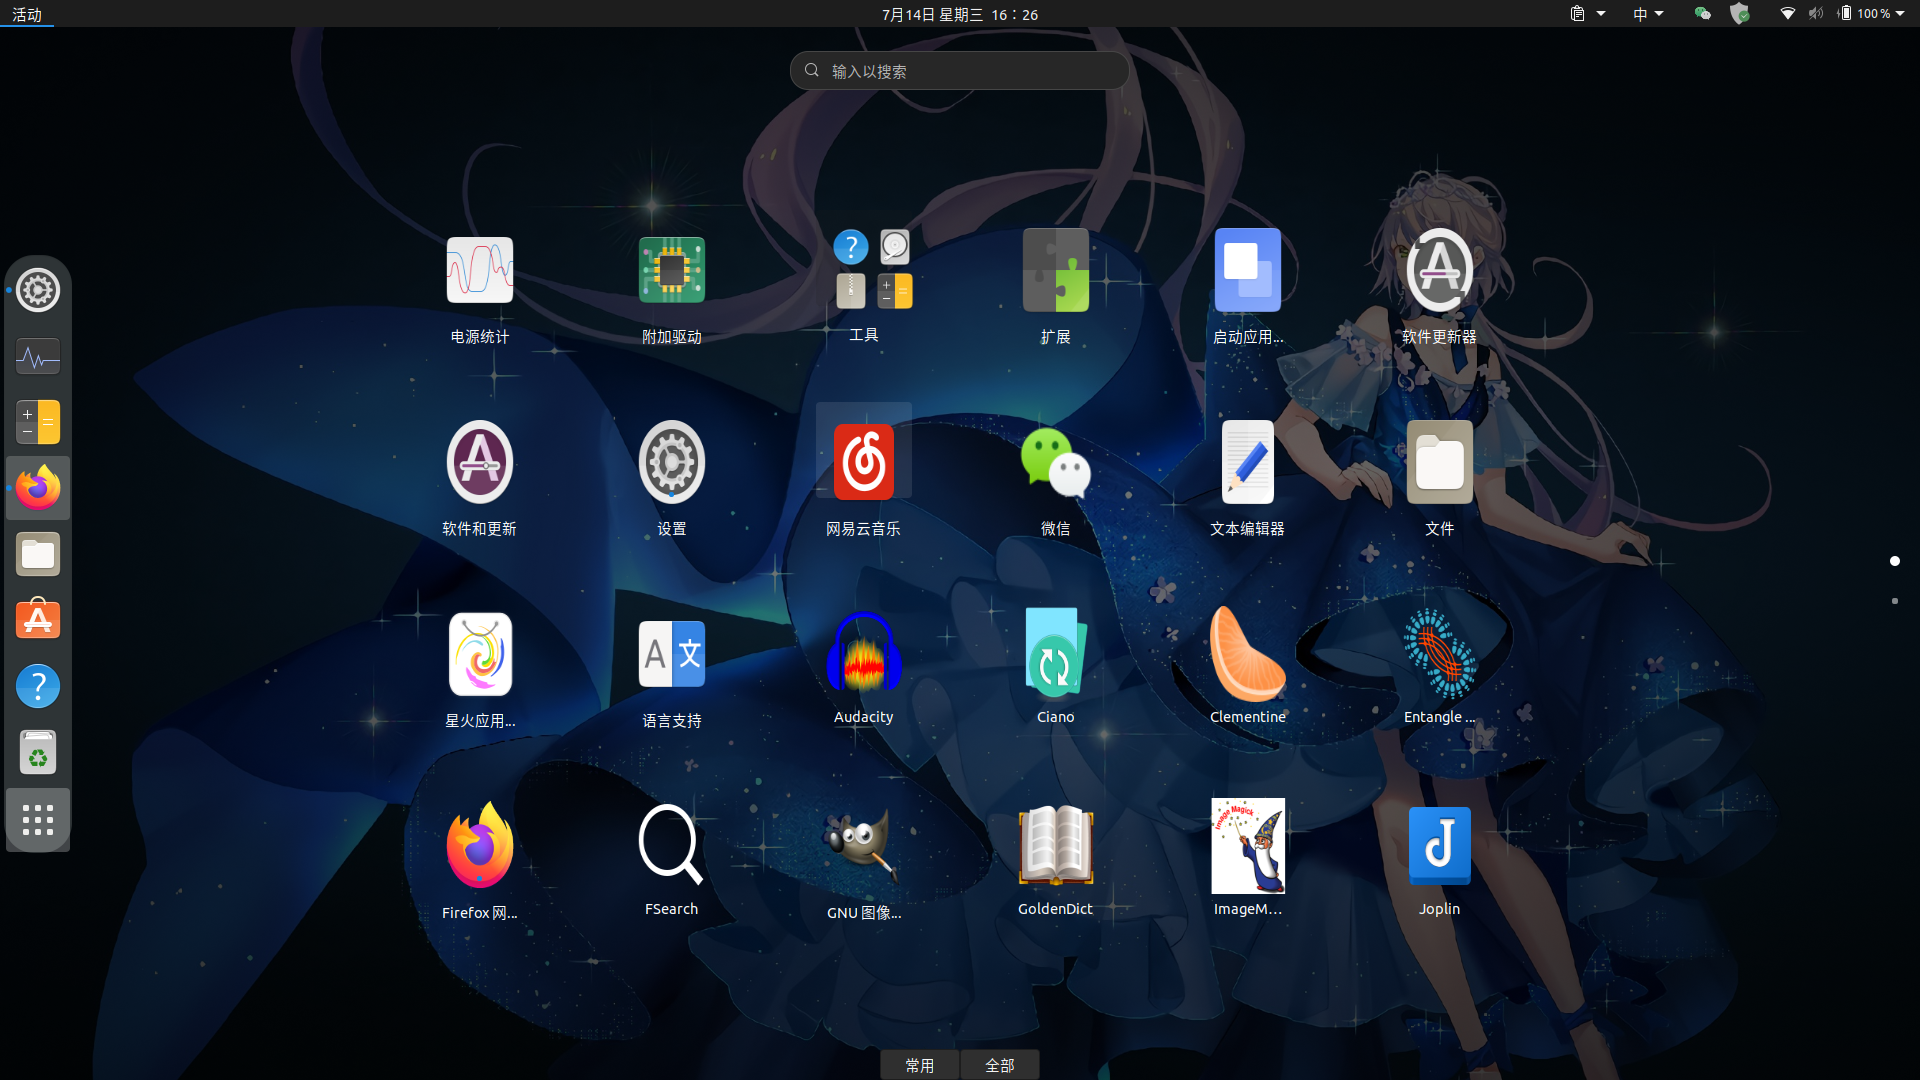
Task: Open system menu via battery 100% indicator
Action: [1871, 14]
